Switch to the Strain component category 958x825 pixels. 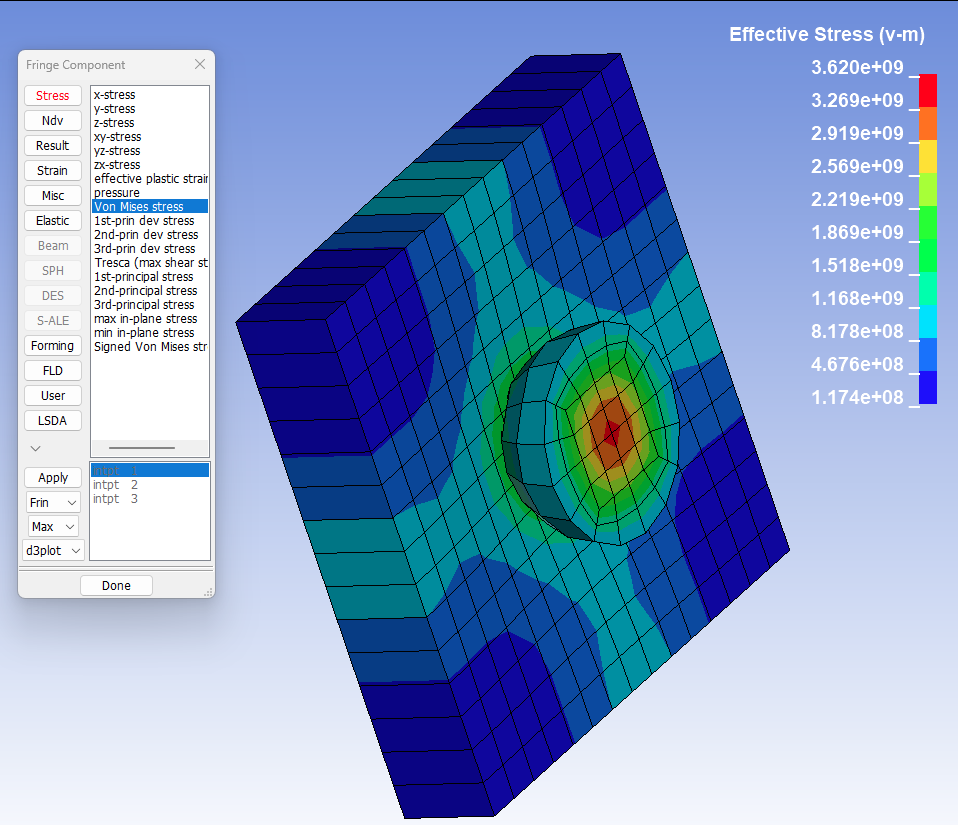coord(53,171)
